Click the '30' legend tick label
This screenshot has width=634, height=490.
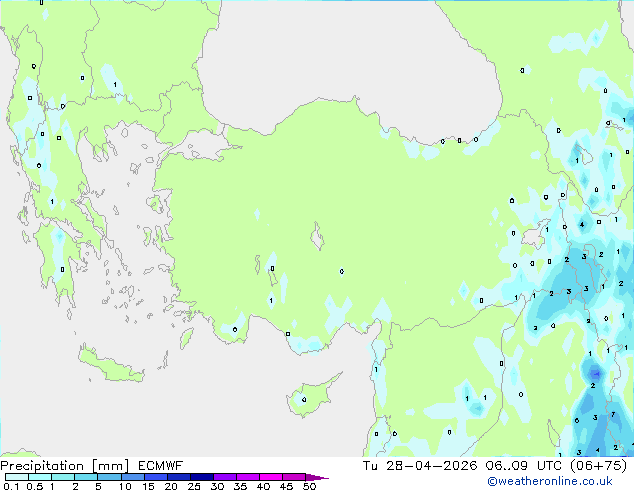(217, 486)
